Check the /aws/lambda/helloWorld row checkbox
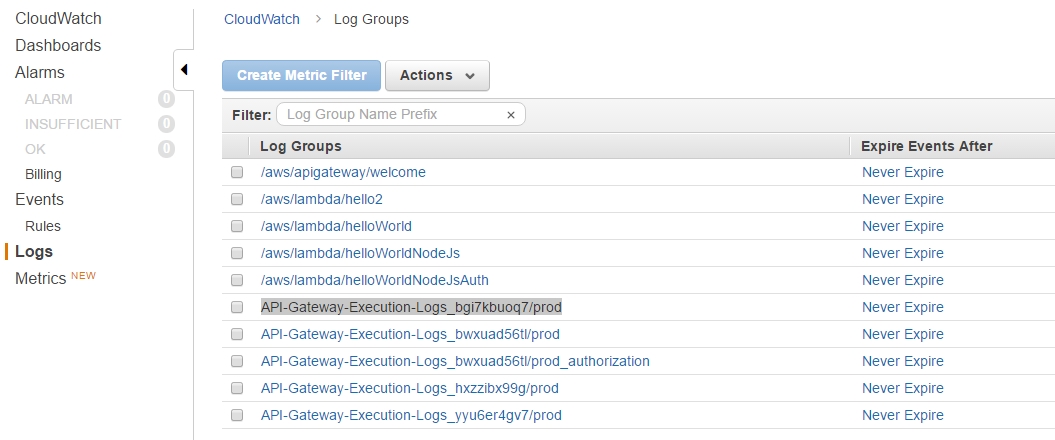 click(237, 226)
